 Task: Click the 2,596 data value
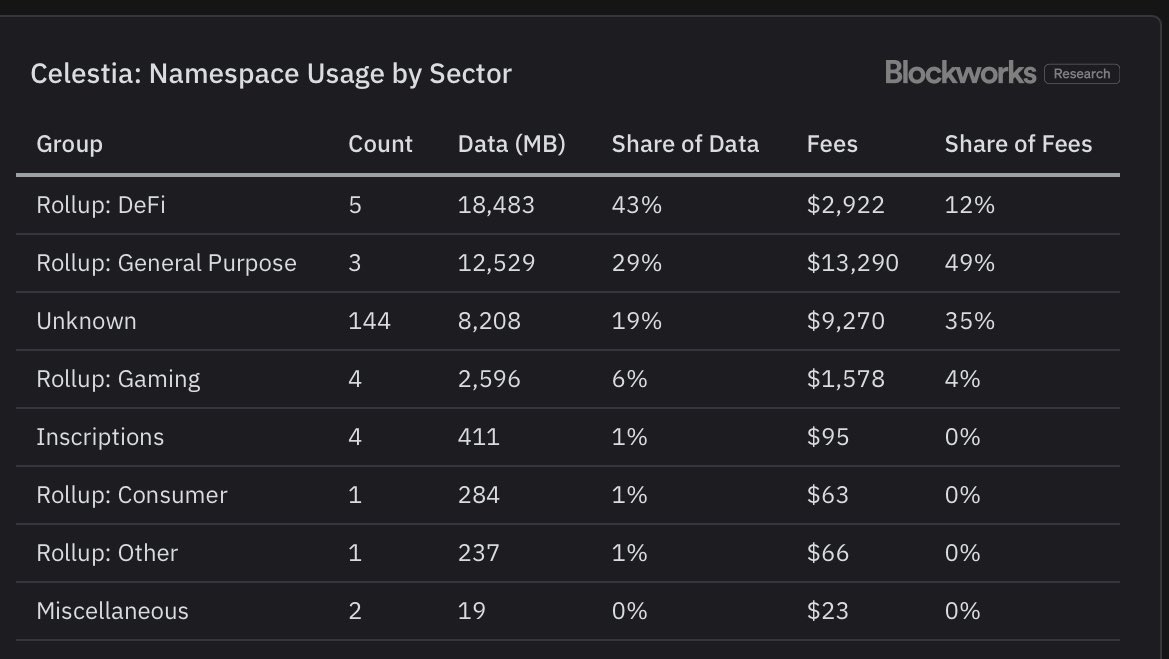coord(489,379)
